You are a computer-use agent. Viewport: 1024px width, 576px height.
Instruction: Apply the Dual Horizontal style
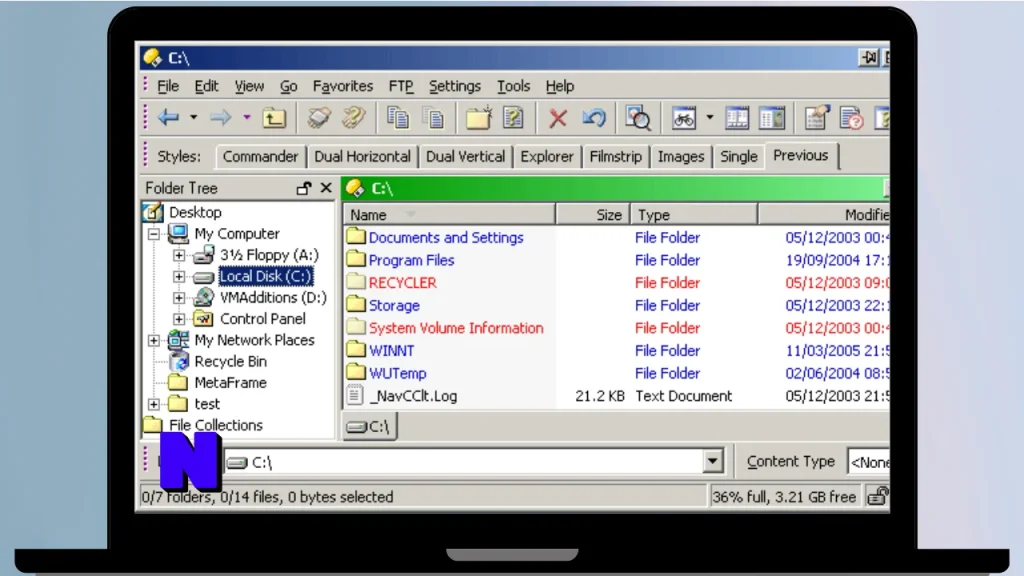click(362, 157)
